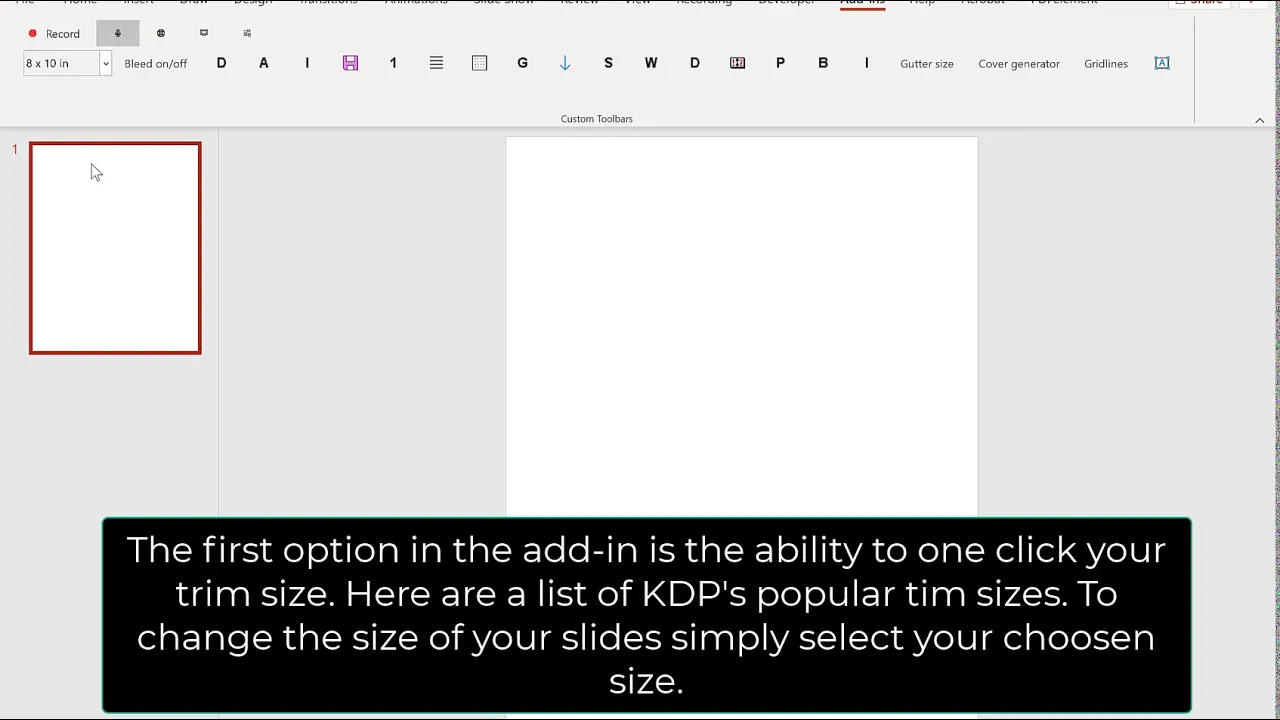Click the round camera icon after microphone

(x=161, y=33)
